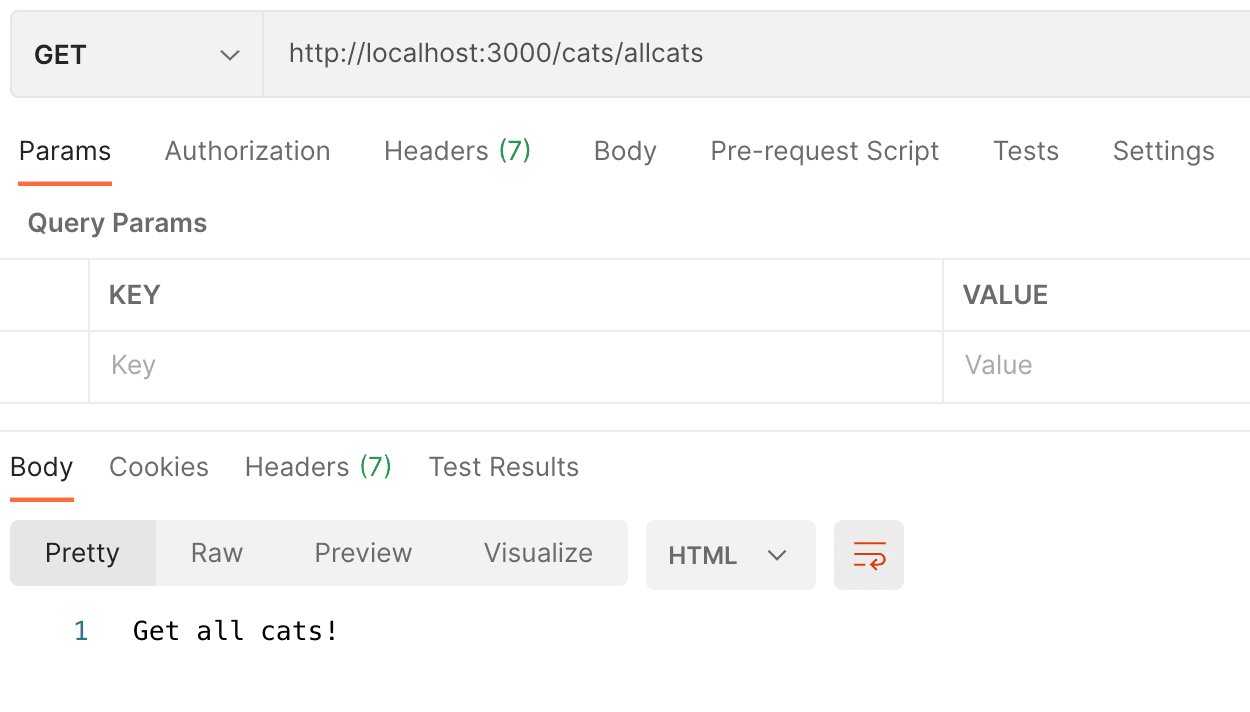Show the response Cookies tab
This screenshot has width=1250, height=712.
point(159,467)
